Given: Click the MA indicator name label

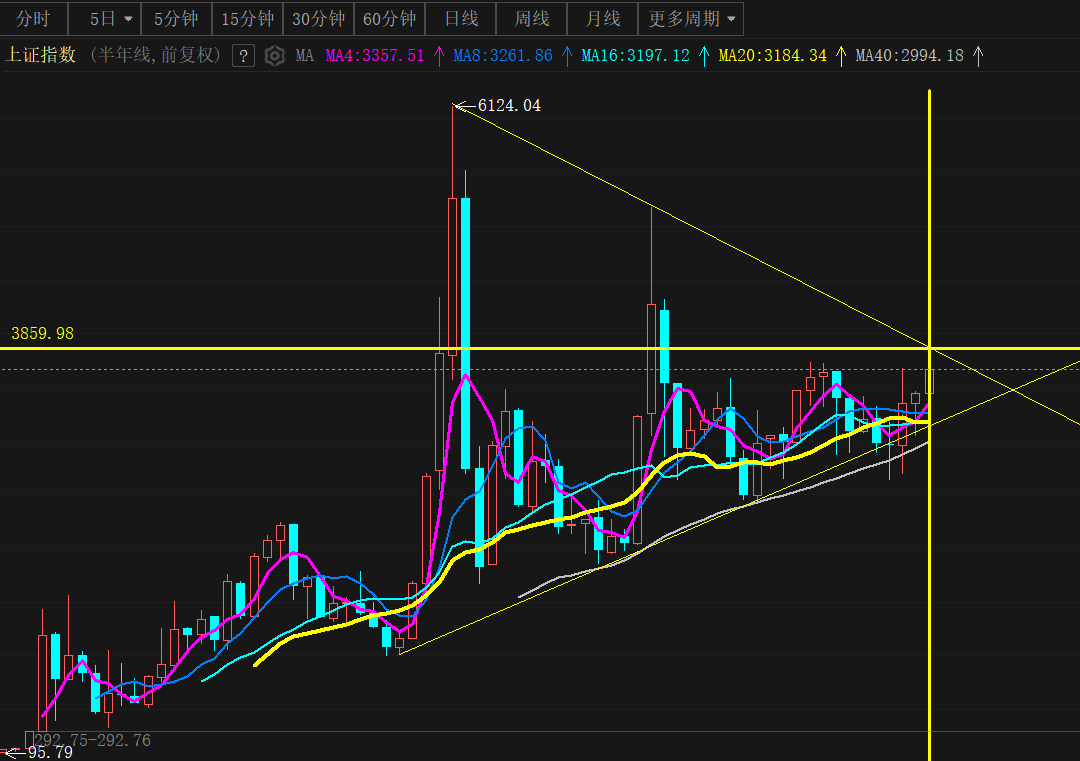Looking at the screenshot, I should 304,56.
